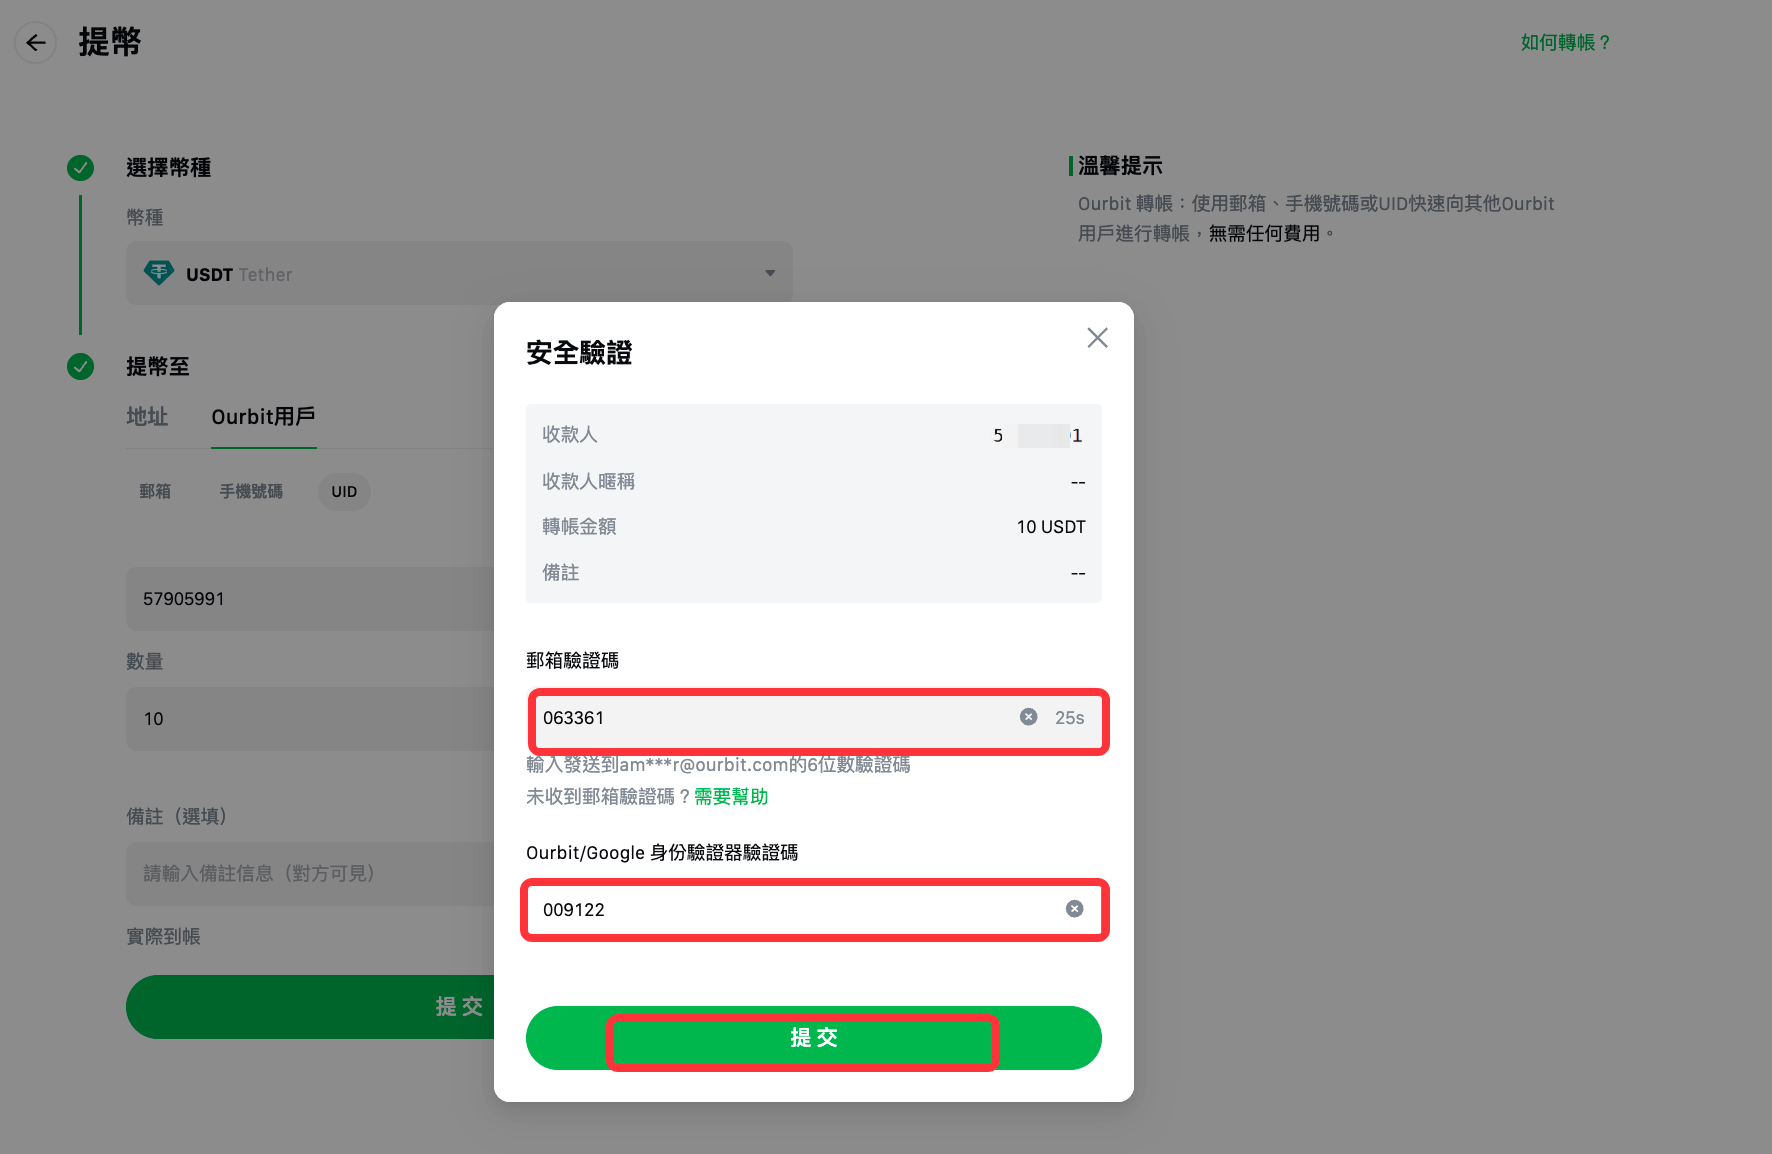Click the 25s resend countdown timer
Screen dimensions: 1772x1154
pyautogui.click(x=1069, y=718)
